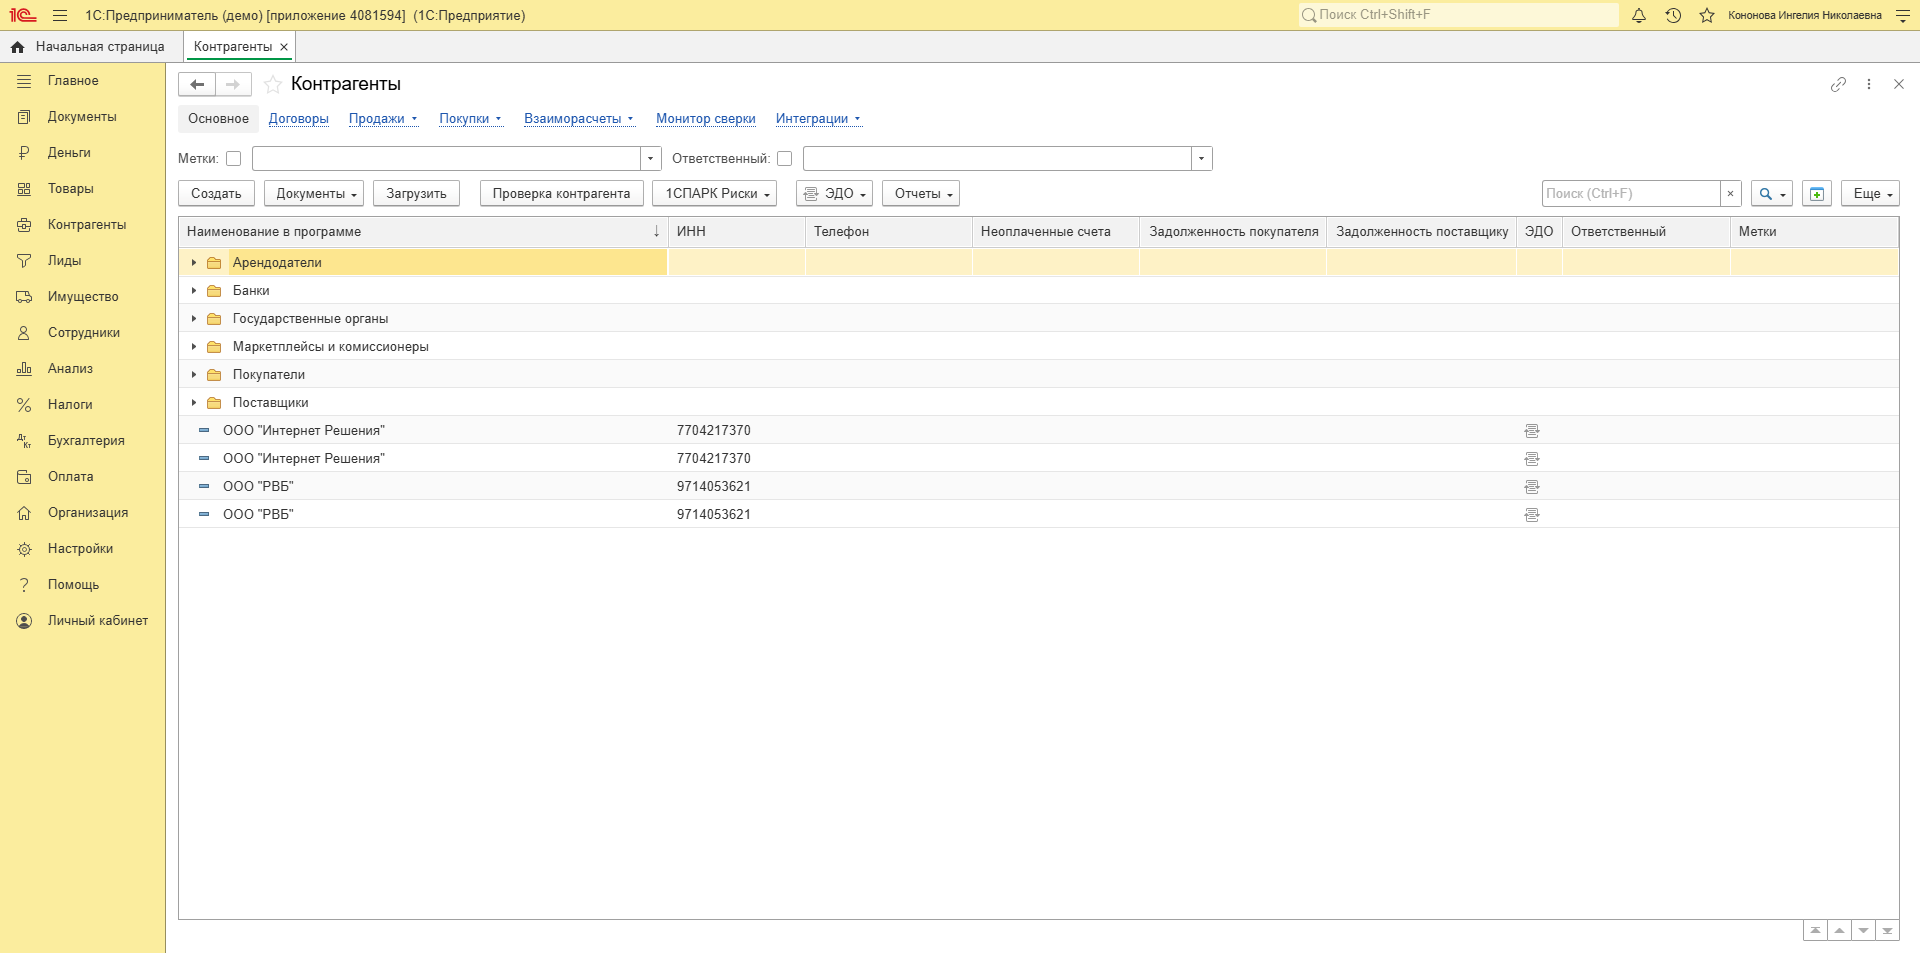Click Проверка контрагента button
Viewport: 1920px width, 953px height.
(561, 194)
